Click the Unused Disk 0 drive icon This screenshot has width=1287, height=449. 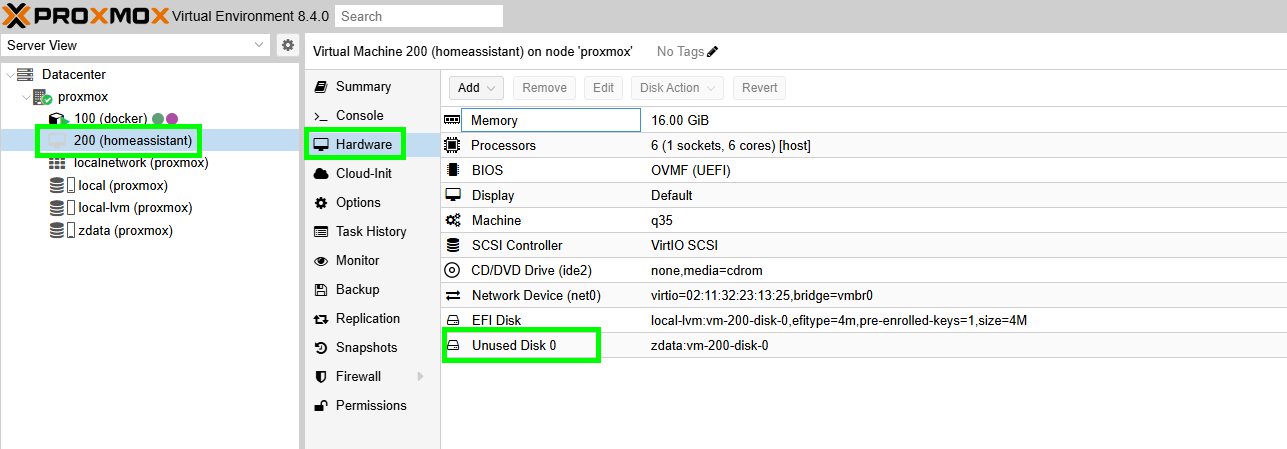[453, 345]
